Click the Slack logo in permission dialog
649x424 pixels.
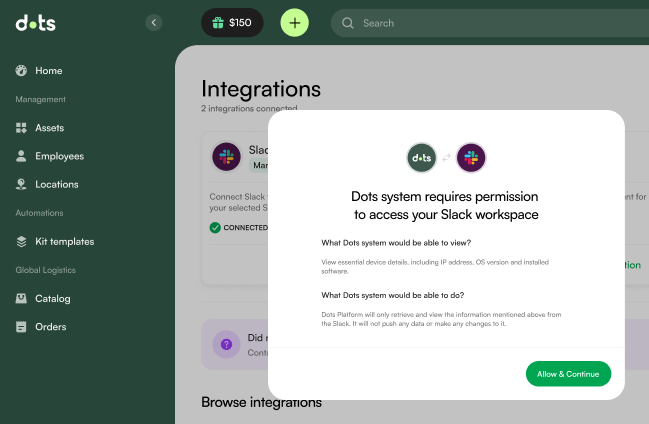[x=471, y=158]
